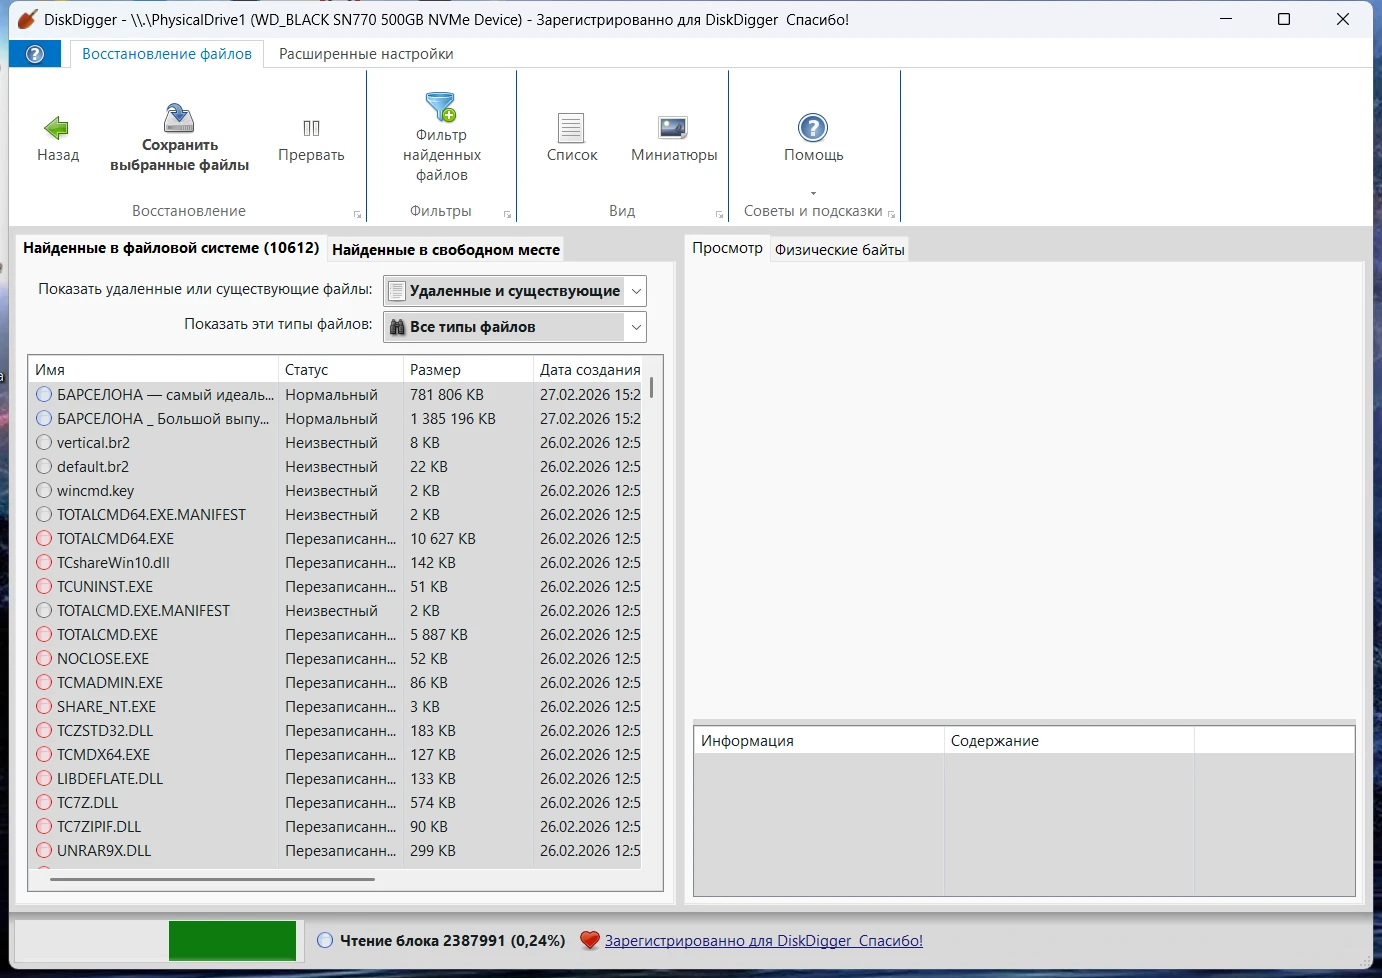Switch to Миниатюры thumbnails view icon
Screen dimensions: 1382x978
point(673,128)
